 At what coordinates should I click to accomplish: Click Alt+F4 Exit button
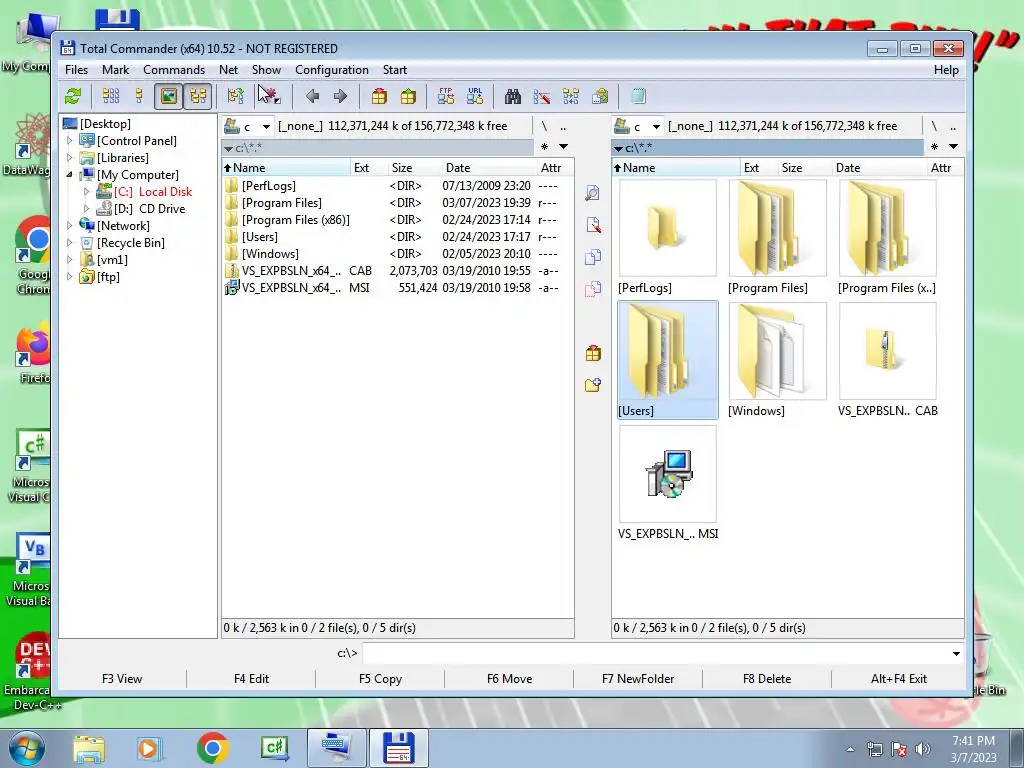899,679
